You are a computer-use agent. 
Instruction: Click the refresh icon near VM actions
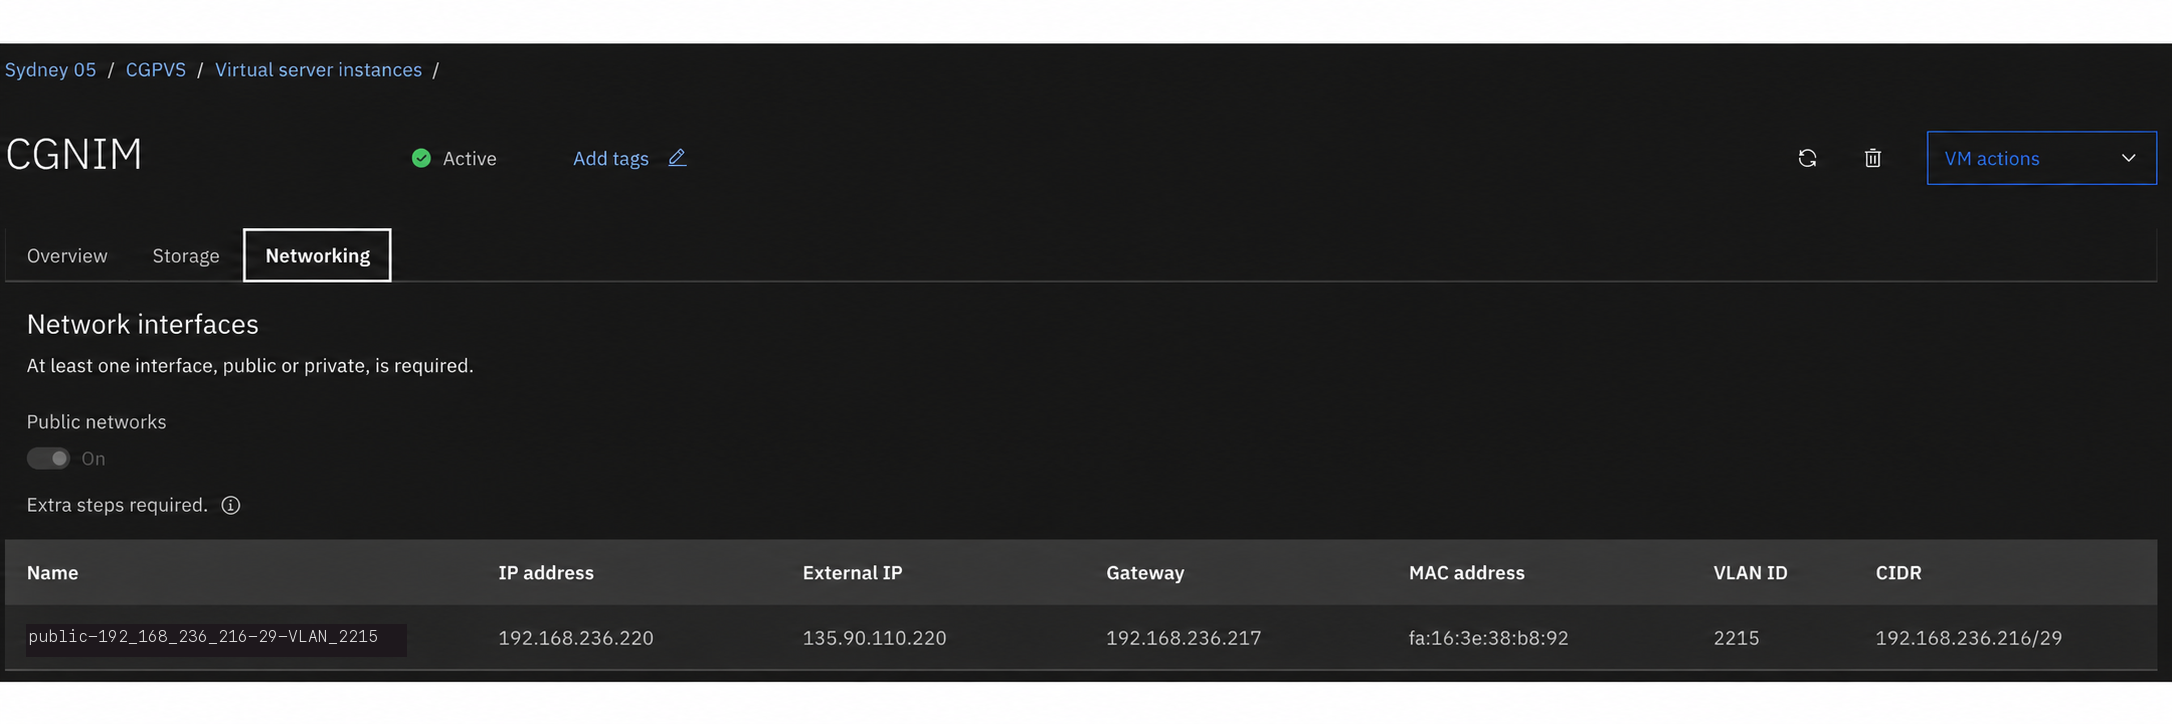point(1807,158)
